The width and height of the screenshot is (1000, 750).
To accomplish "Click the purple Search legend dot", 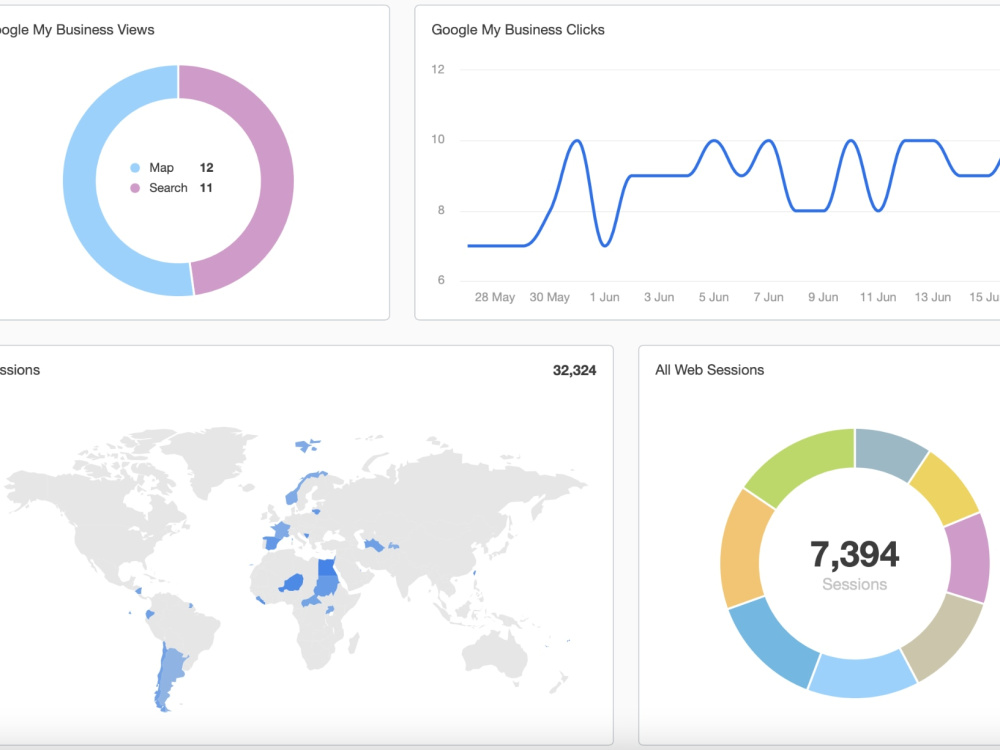I will (135, 188).
